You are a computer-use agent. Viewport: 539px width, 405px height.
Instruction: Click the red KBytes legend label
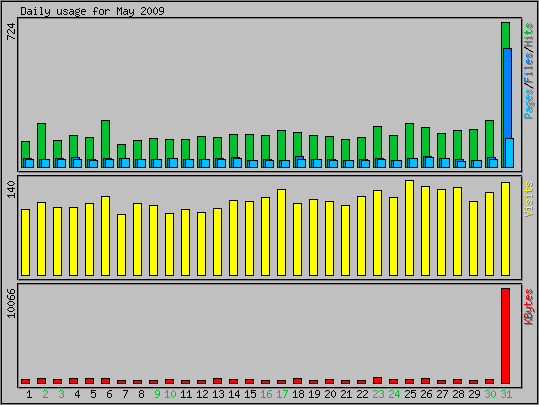pos(529,307)
